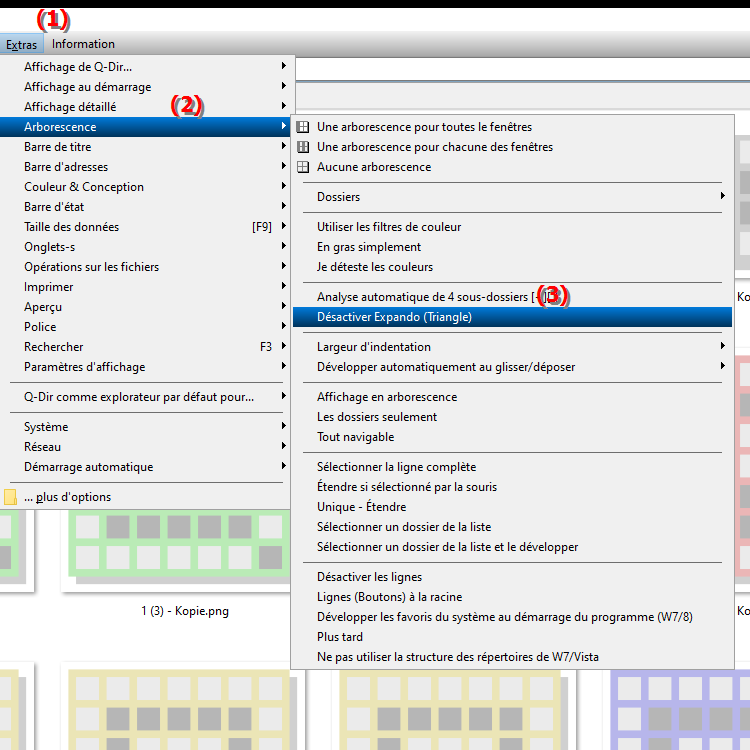Open the Système submenu
Image resolution: width=750 pixels, height=750 pixels.
pos(145,427)
